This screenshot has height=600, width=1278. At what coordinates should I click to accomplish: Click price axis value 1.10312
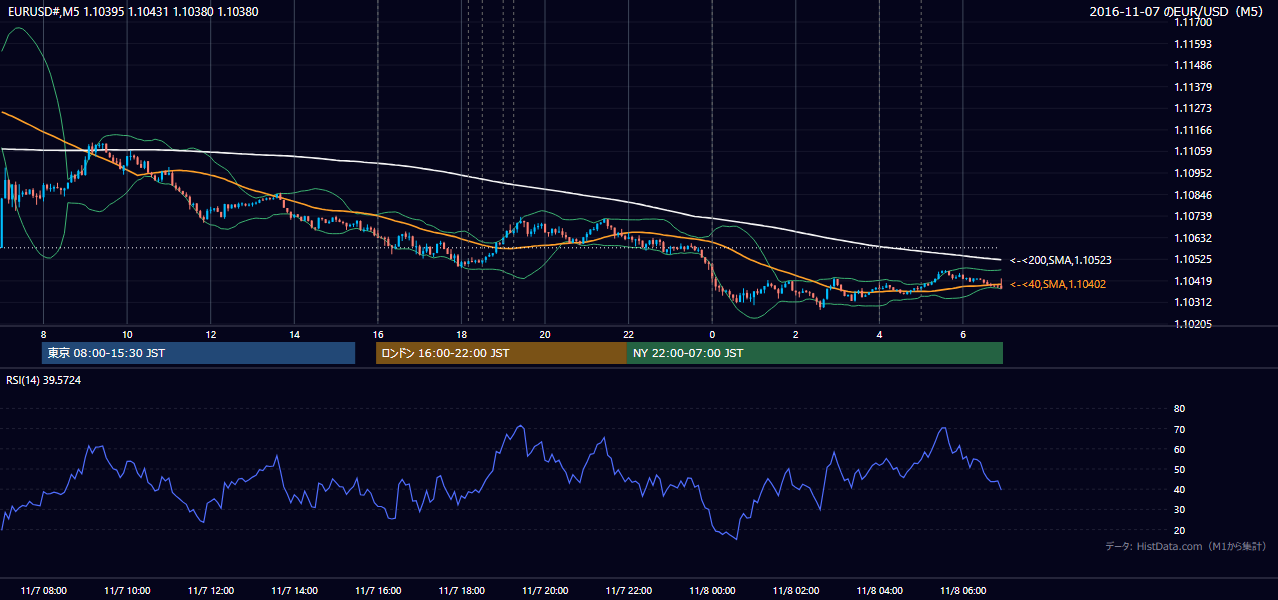(1194, 302)
